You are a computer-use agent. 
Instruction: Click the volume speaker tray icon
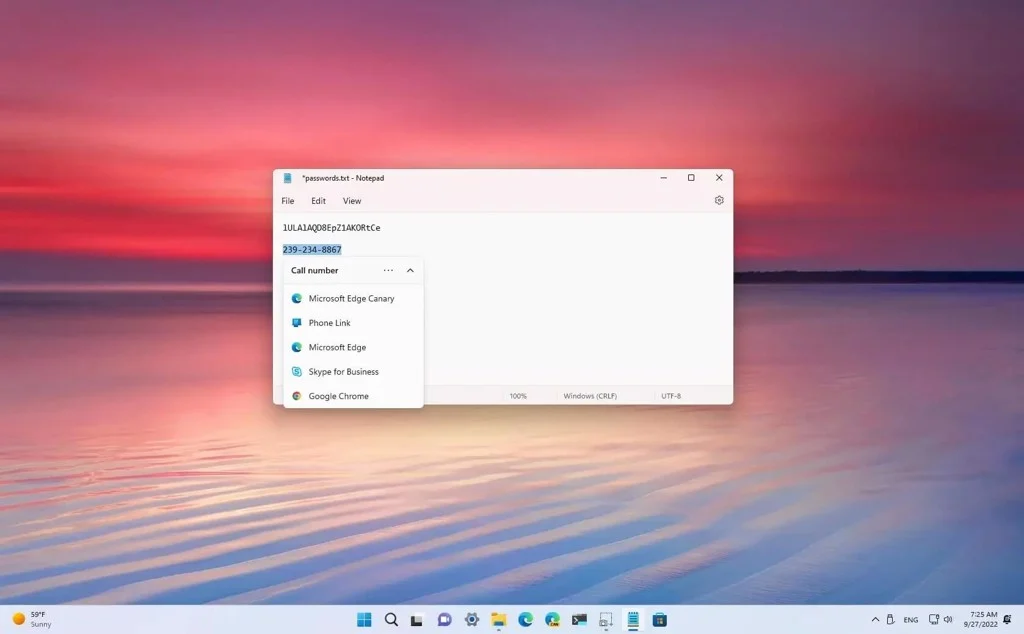point(948,620)
